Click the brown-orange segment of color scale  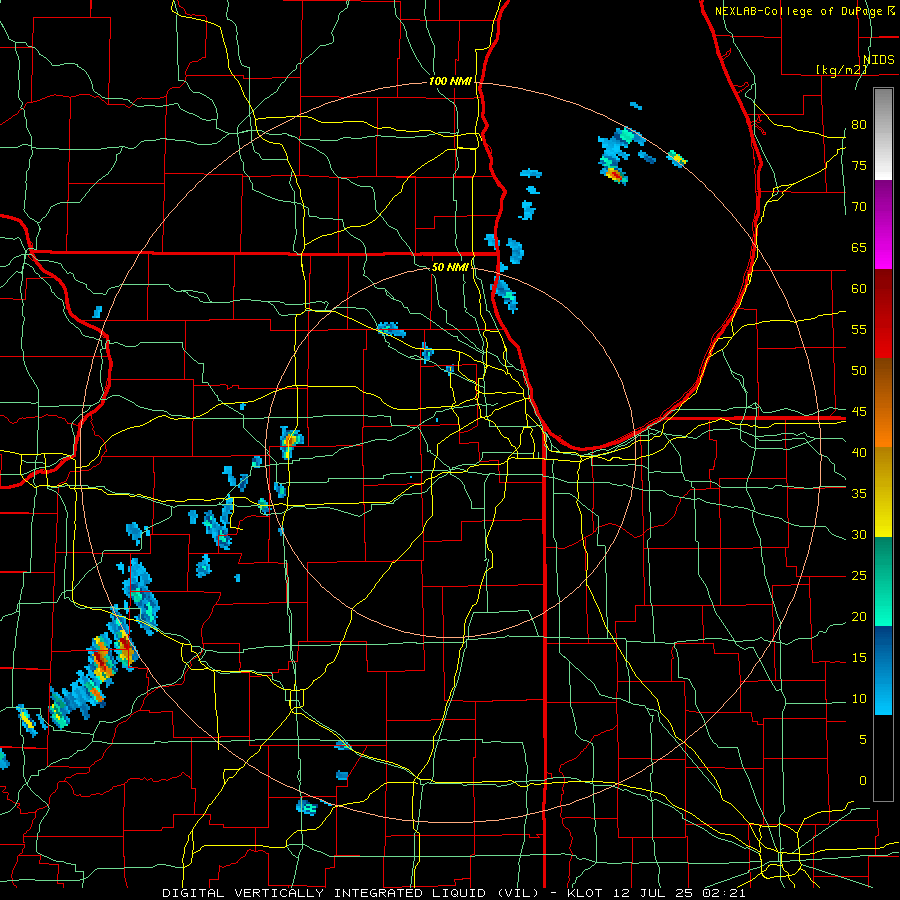[x=883, y=403]
